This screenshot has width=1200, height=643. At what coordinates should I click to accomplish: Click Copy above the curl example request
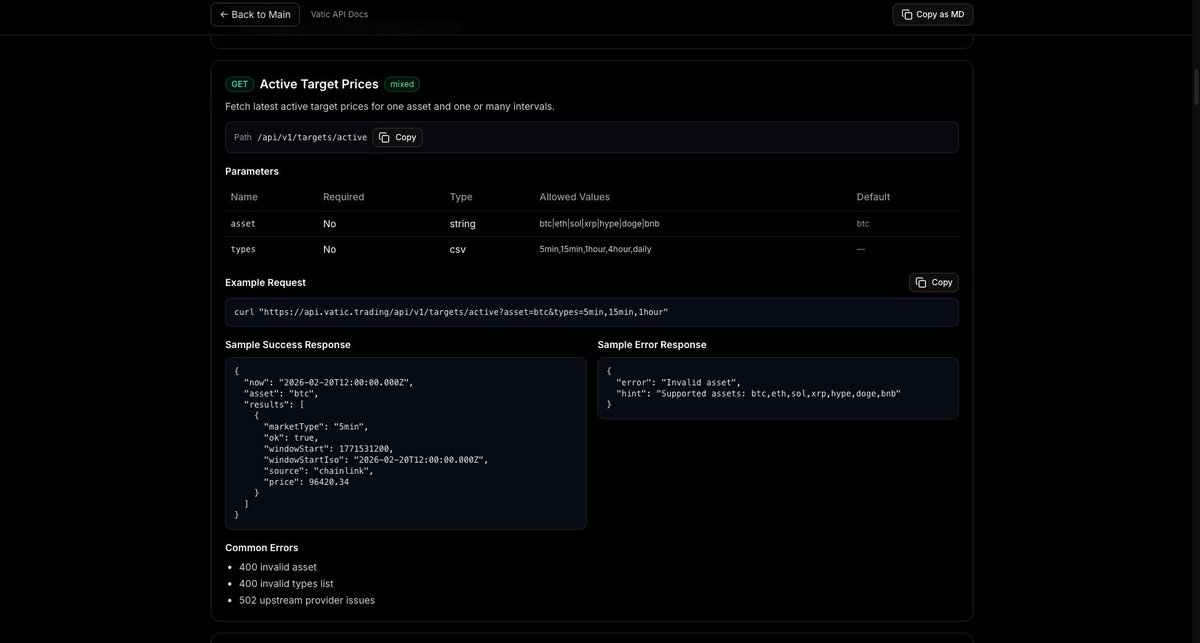pos(932,281)
